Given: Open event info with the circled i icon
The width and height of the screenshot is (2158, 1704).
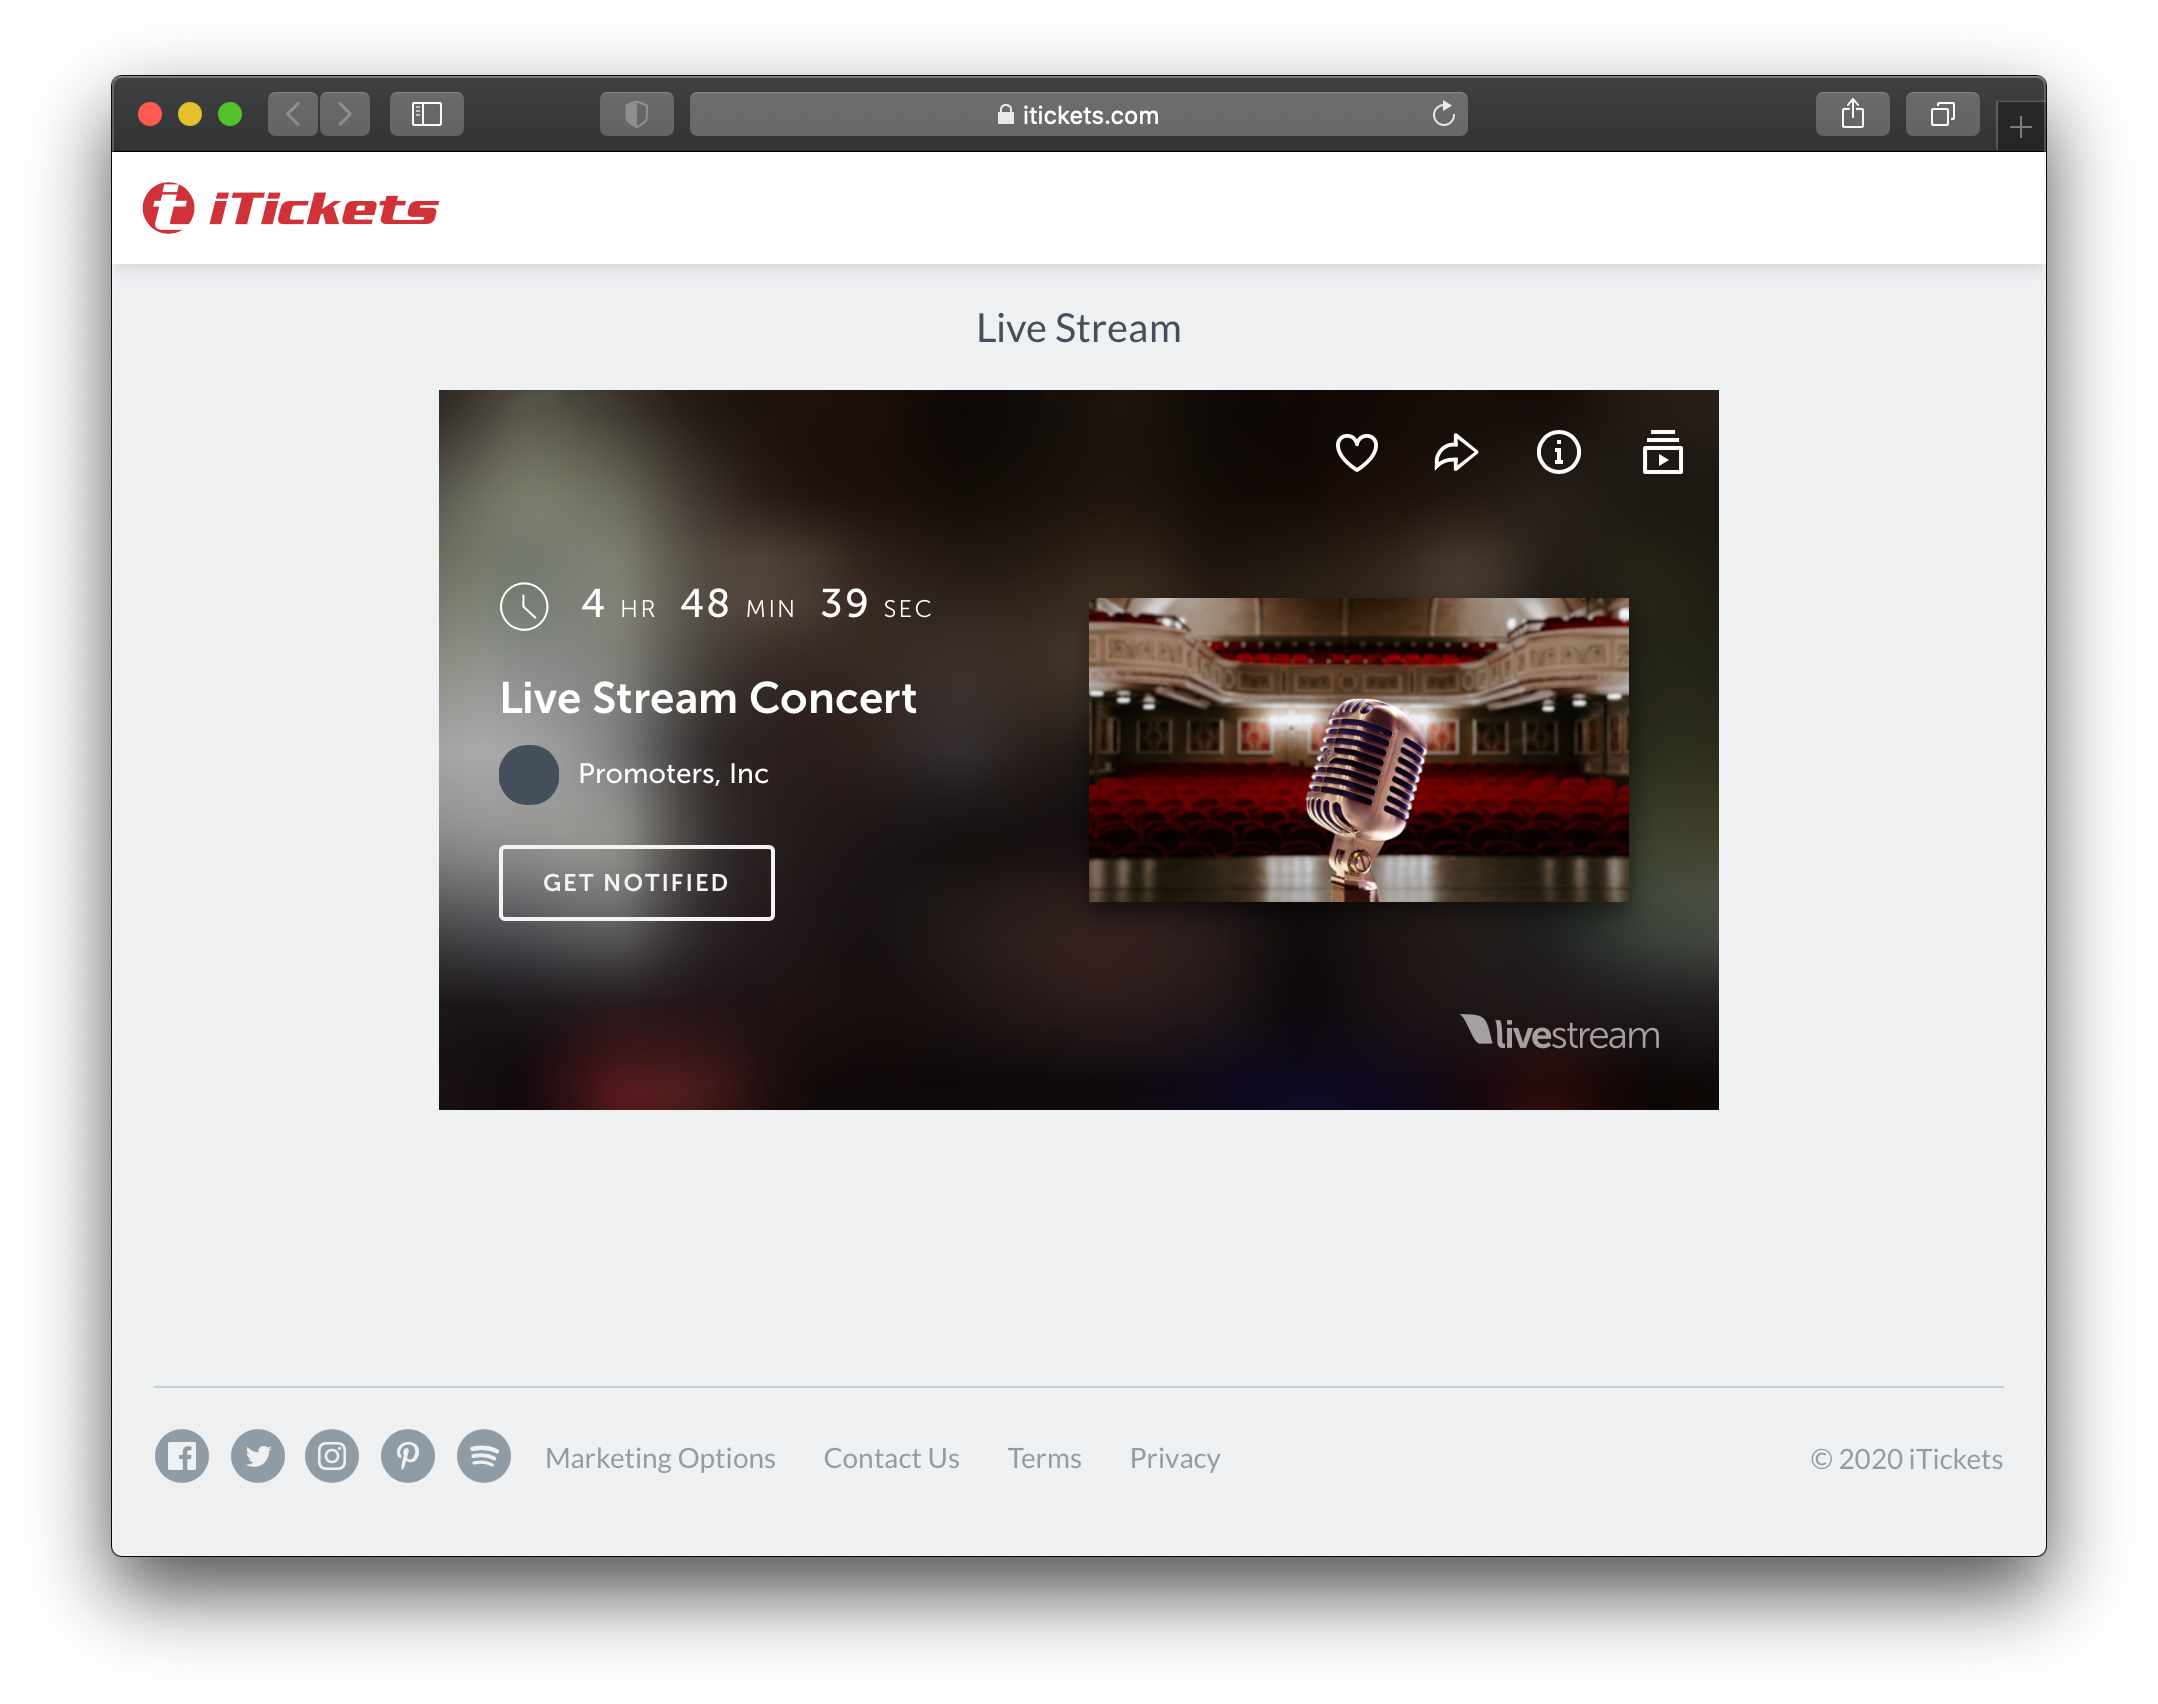Looking at the screenshot, I should pyautogui.click(x=1558, y=453).
